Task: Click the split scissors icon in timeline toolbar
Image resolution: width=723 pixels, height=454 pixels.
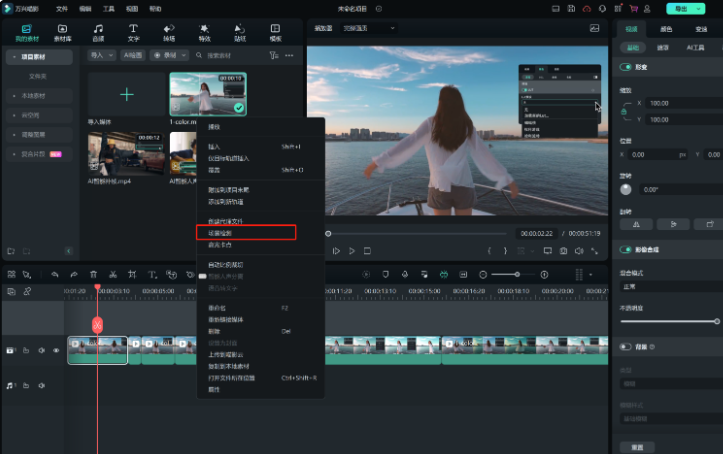Action: [113, 274]
